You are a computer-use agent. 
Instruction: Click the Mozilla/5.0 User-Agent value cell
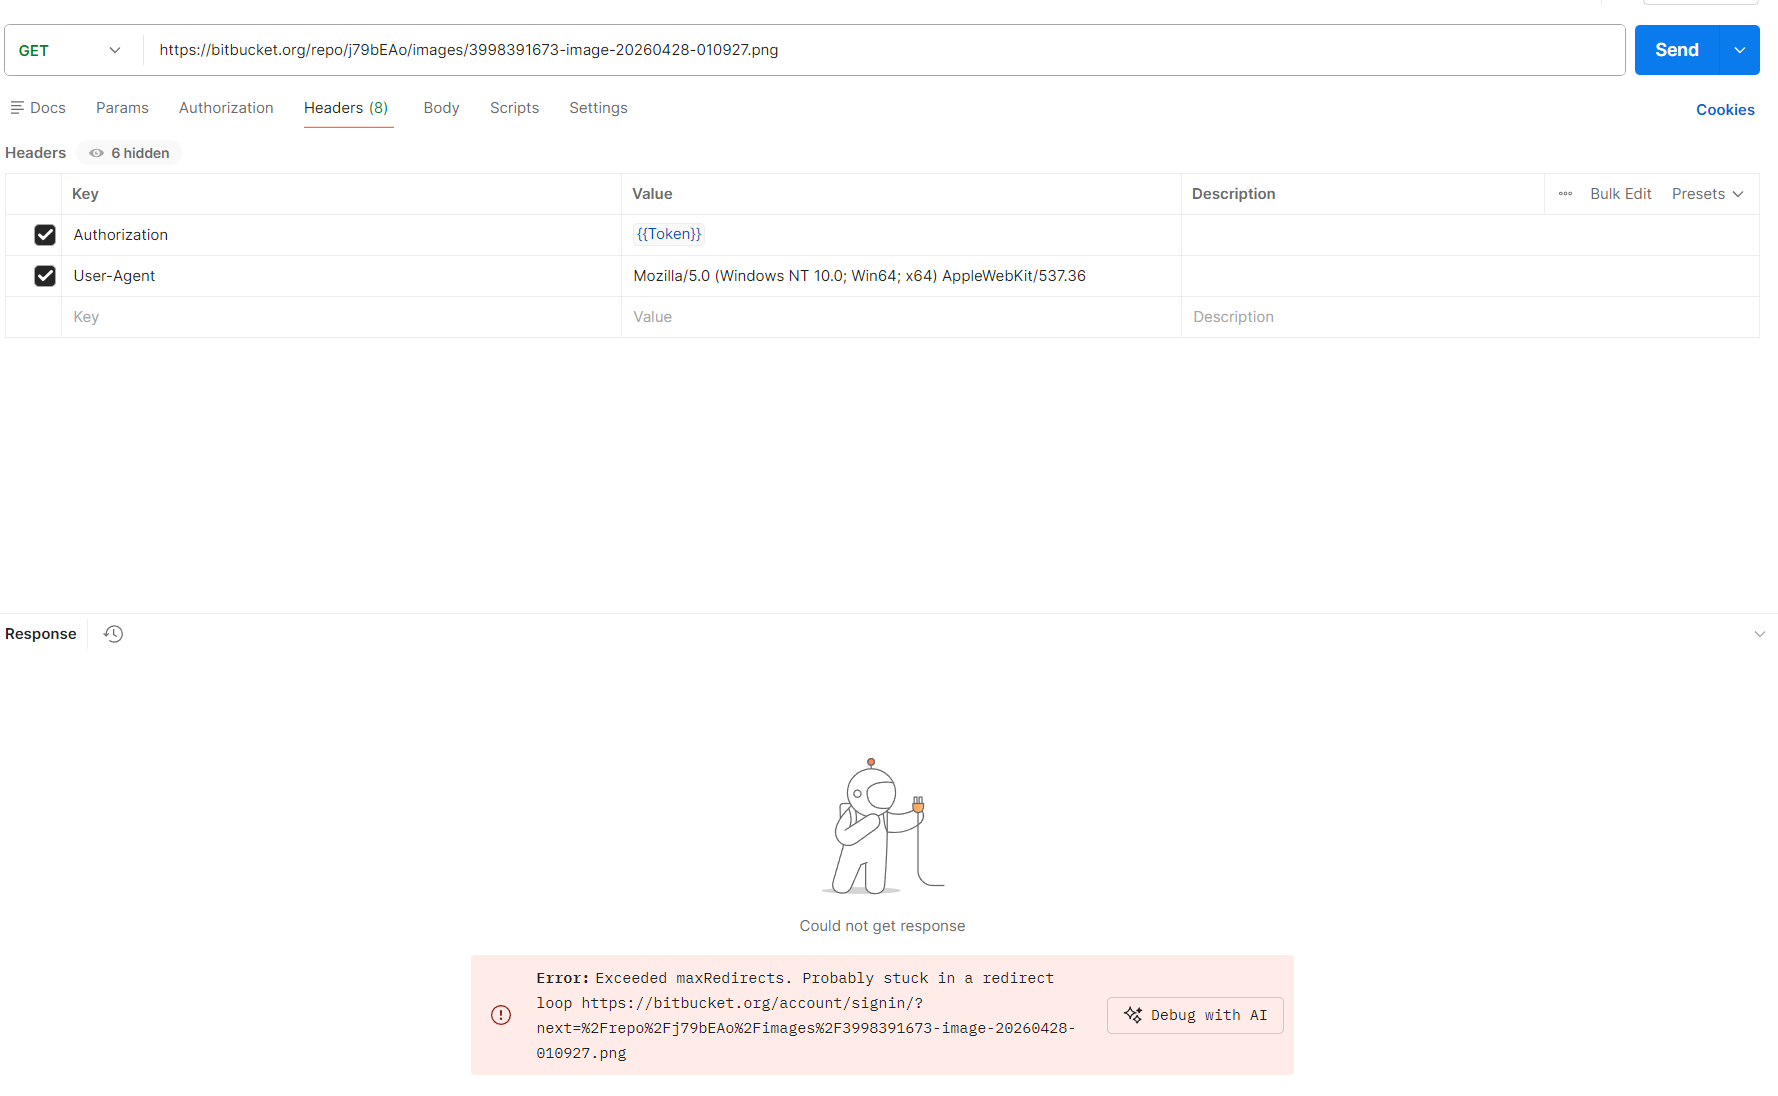(901, 276)
